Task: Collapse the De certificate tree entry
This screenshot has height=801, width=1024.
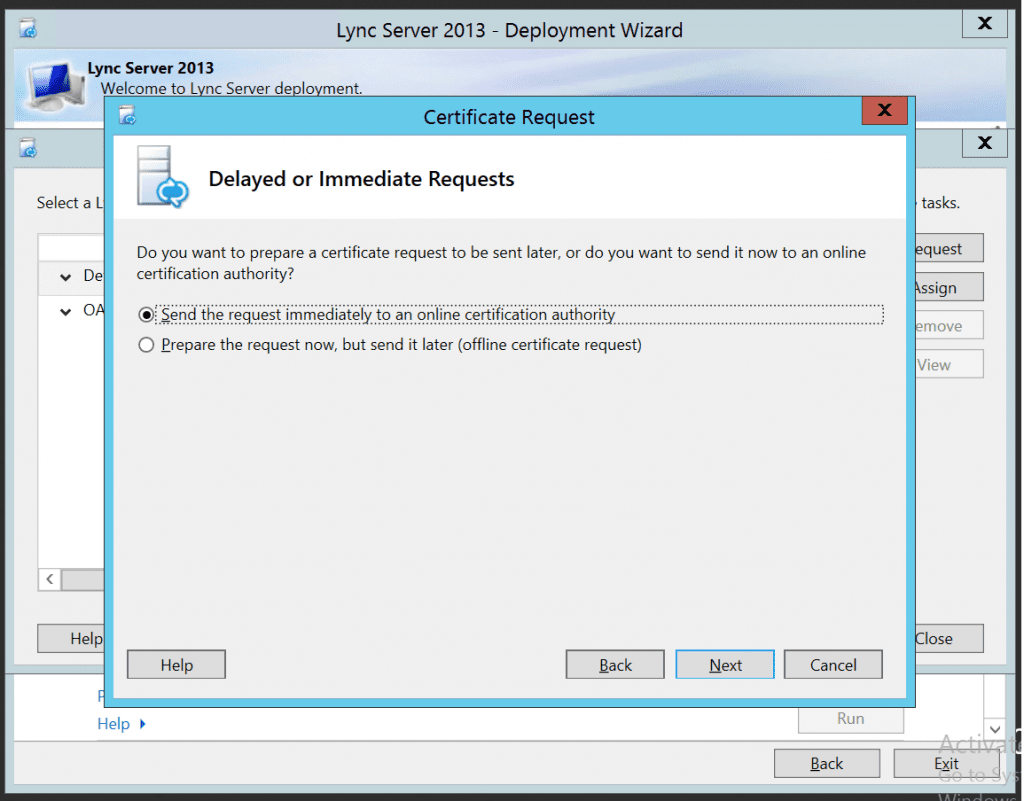Action: pyautogui.click(x=64, y=276)
